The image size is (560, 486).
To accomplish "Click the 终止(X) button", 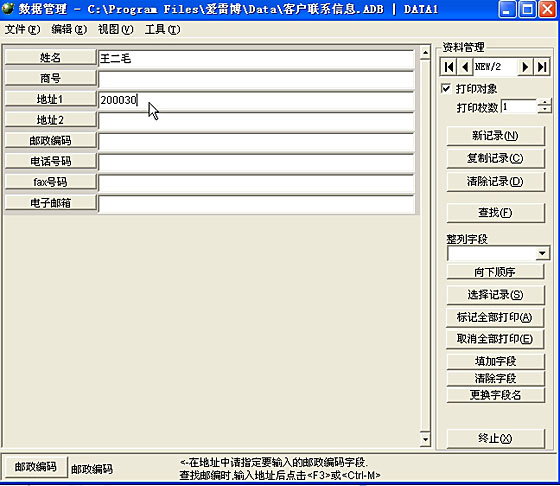I will pyautogui.click(x=495, y=439).
